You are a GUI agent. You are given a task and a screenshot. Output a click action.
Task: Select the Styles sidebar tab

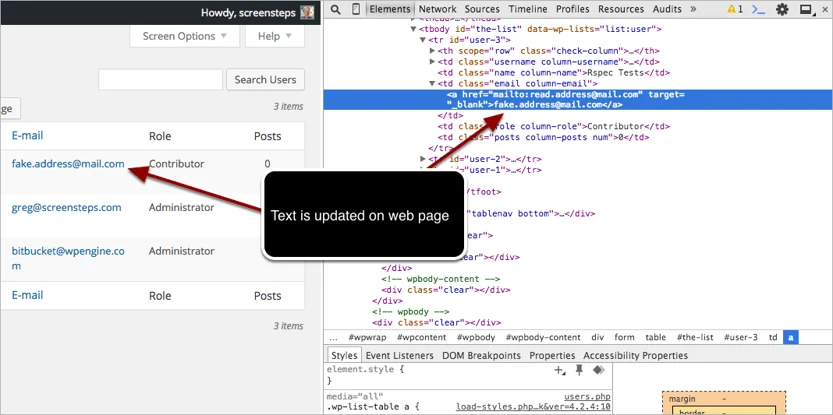343,355
